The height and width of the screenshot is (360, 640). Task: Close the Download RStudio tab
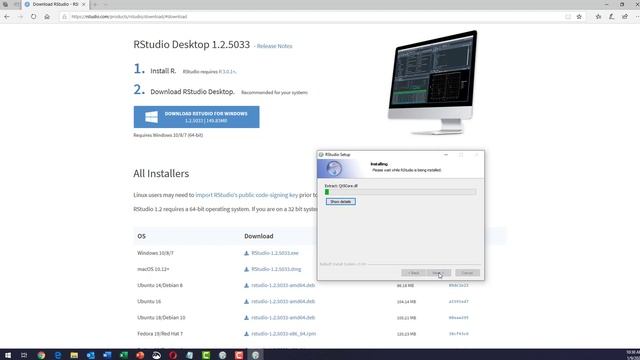click(84, 4)
